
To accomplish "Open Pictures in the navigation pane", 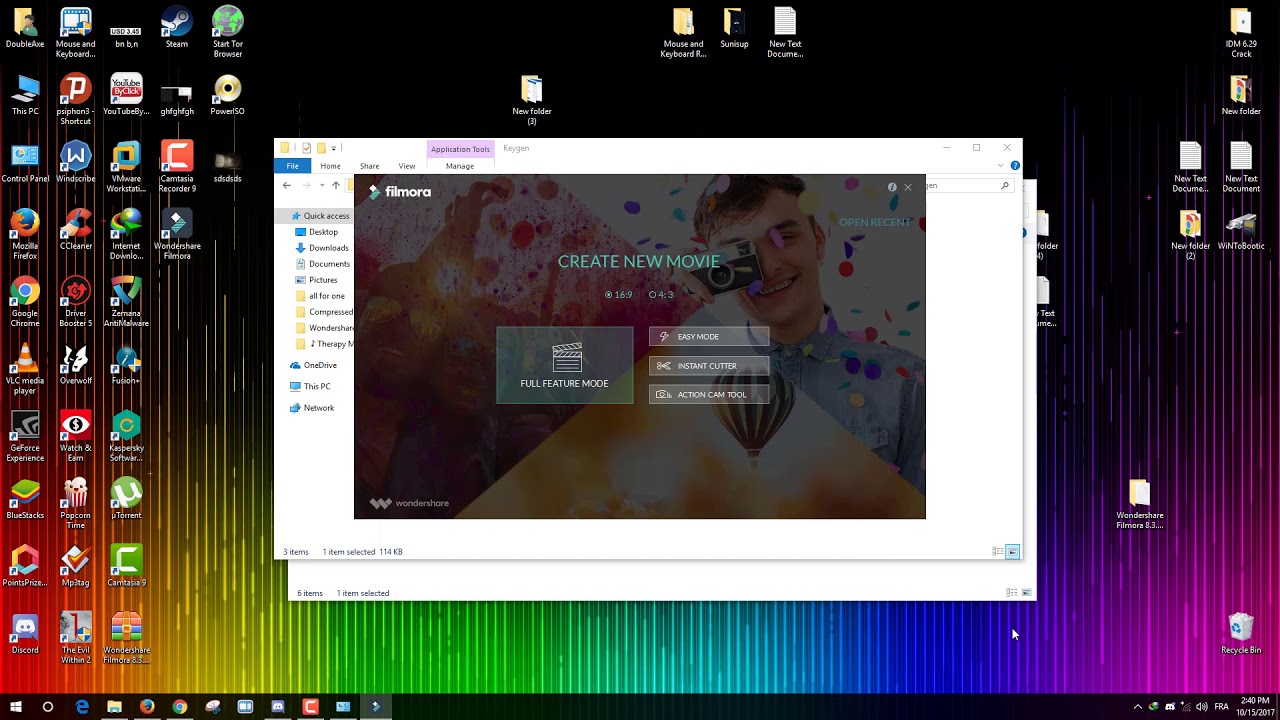I will click(x=317, y=280).
